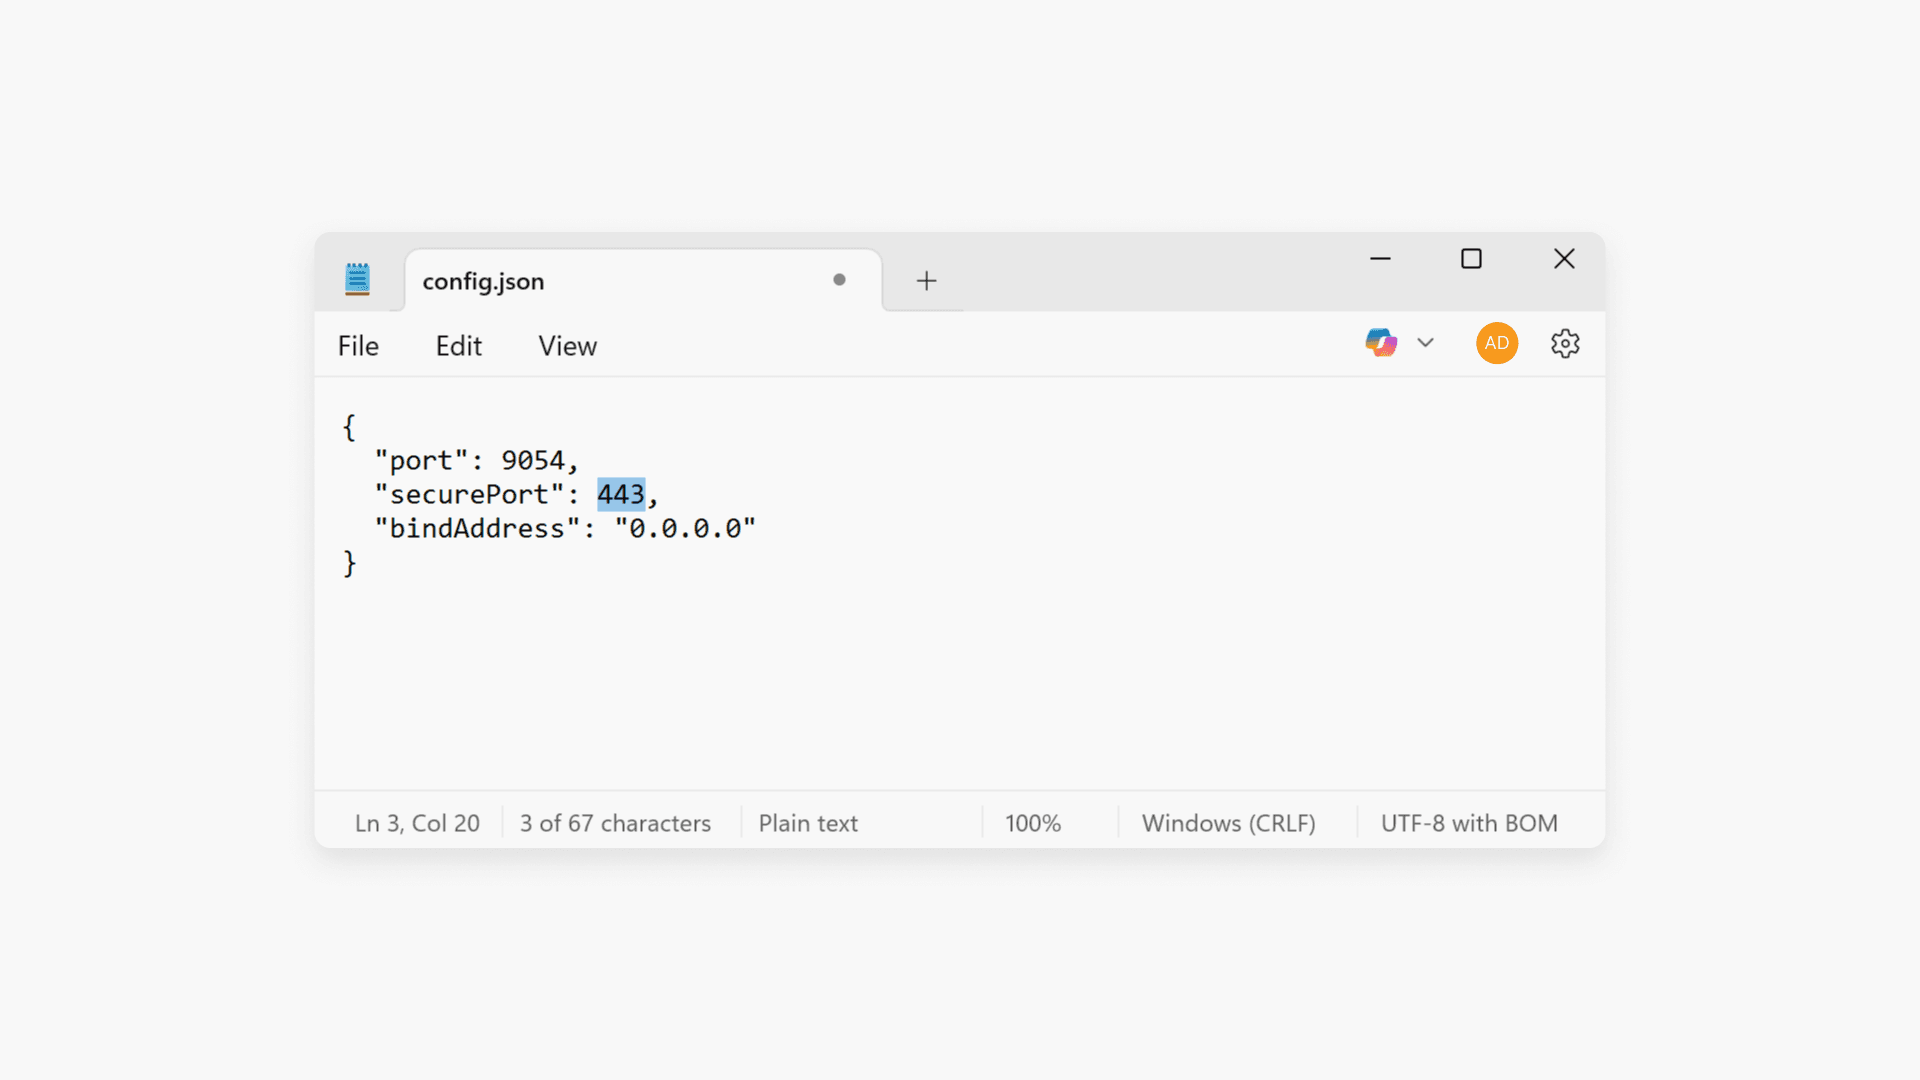The width and height of the screenshot is (1920, 1080).
Task: Click the Ln 3, Col 20 position indicator
Action: (x=417, y=822)
